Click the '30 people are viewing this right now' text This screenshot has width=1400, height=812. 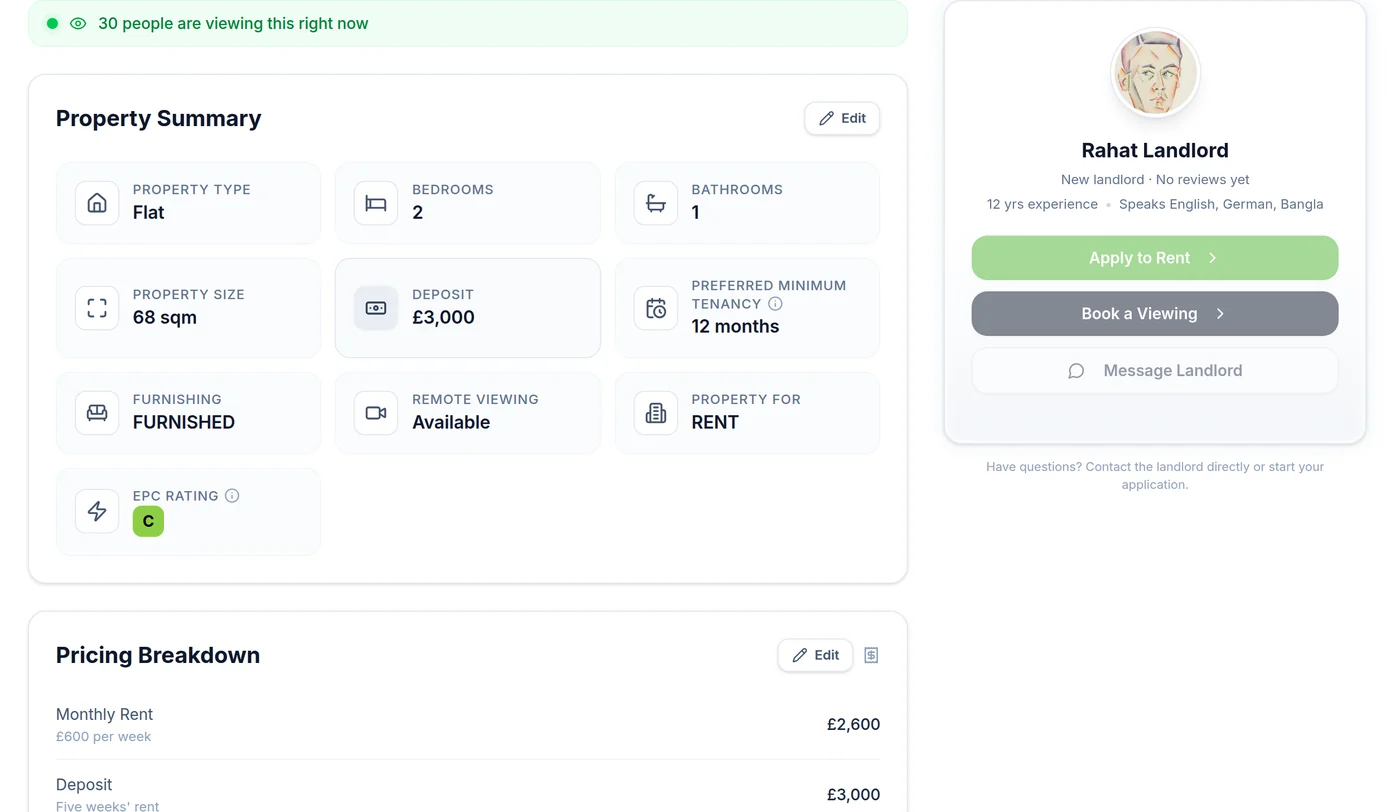pos(233,23)
